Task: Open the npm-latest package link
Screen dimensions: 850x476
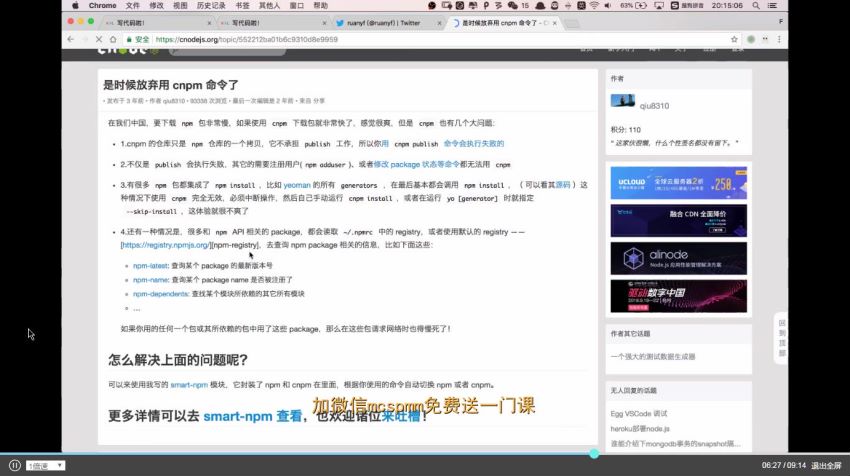Action: (152, 266)
